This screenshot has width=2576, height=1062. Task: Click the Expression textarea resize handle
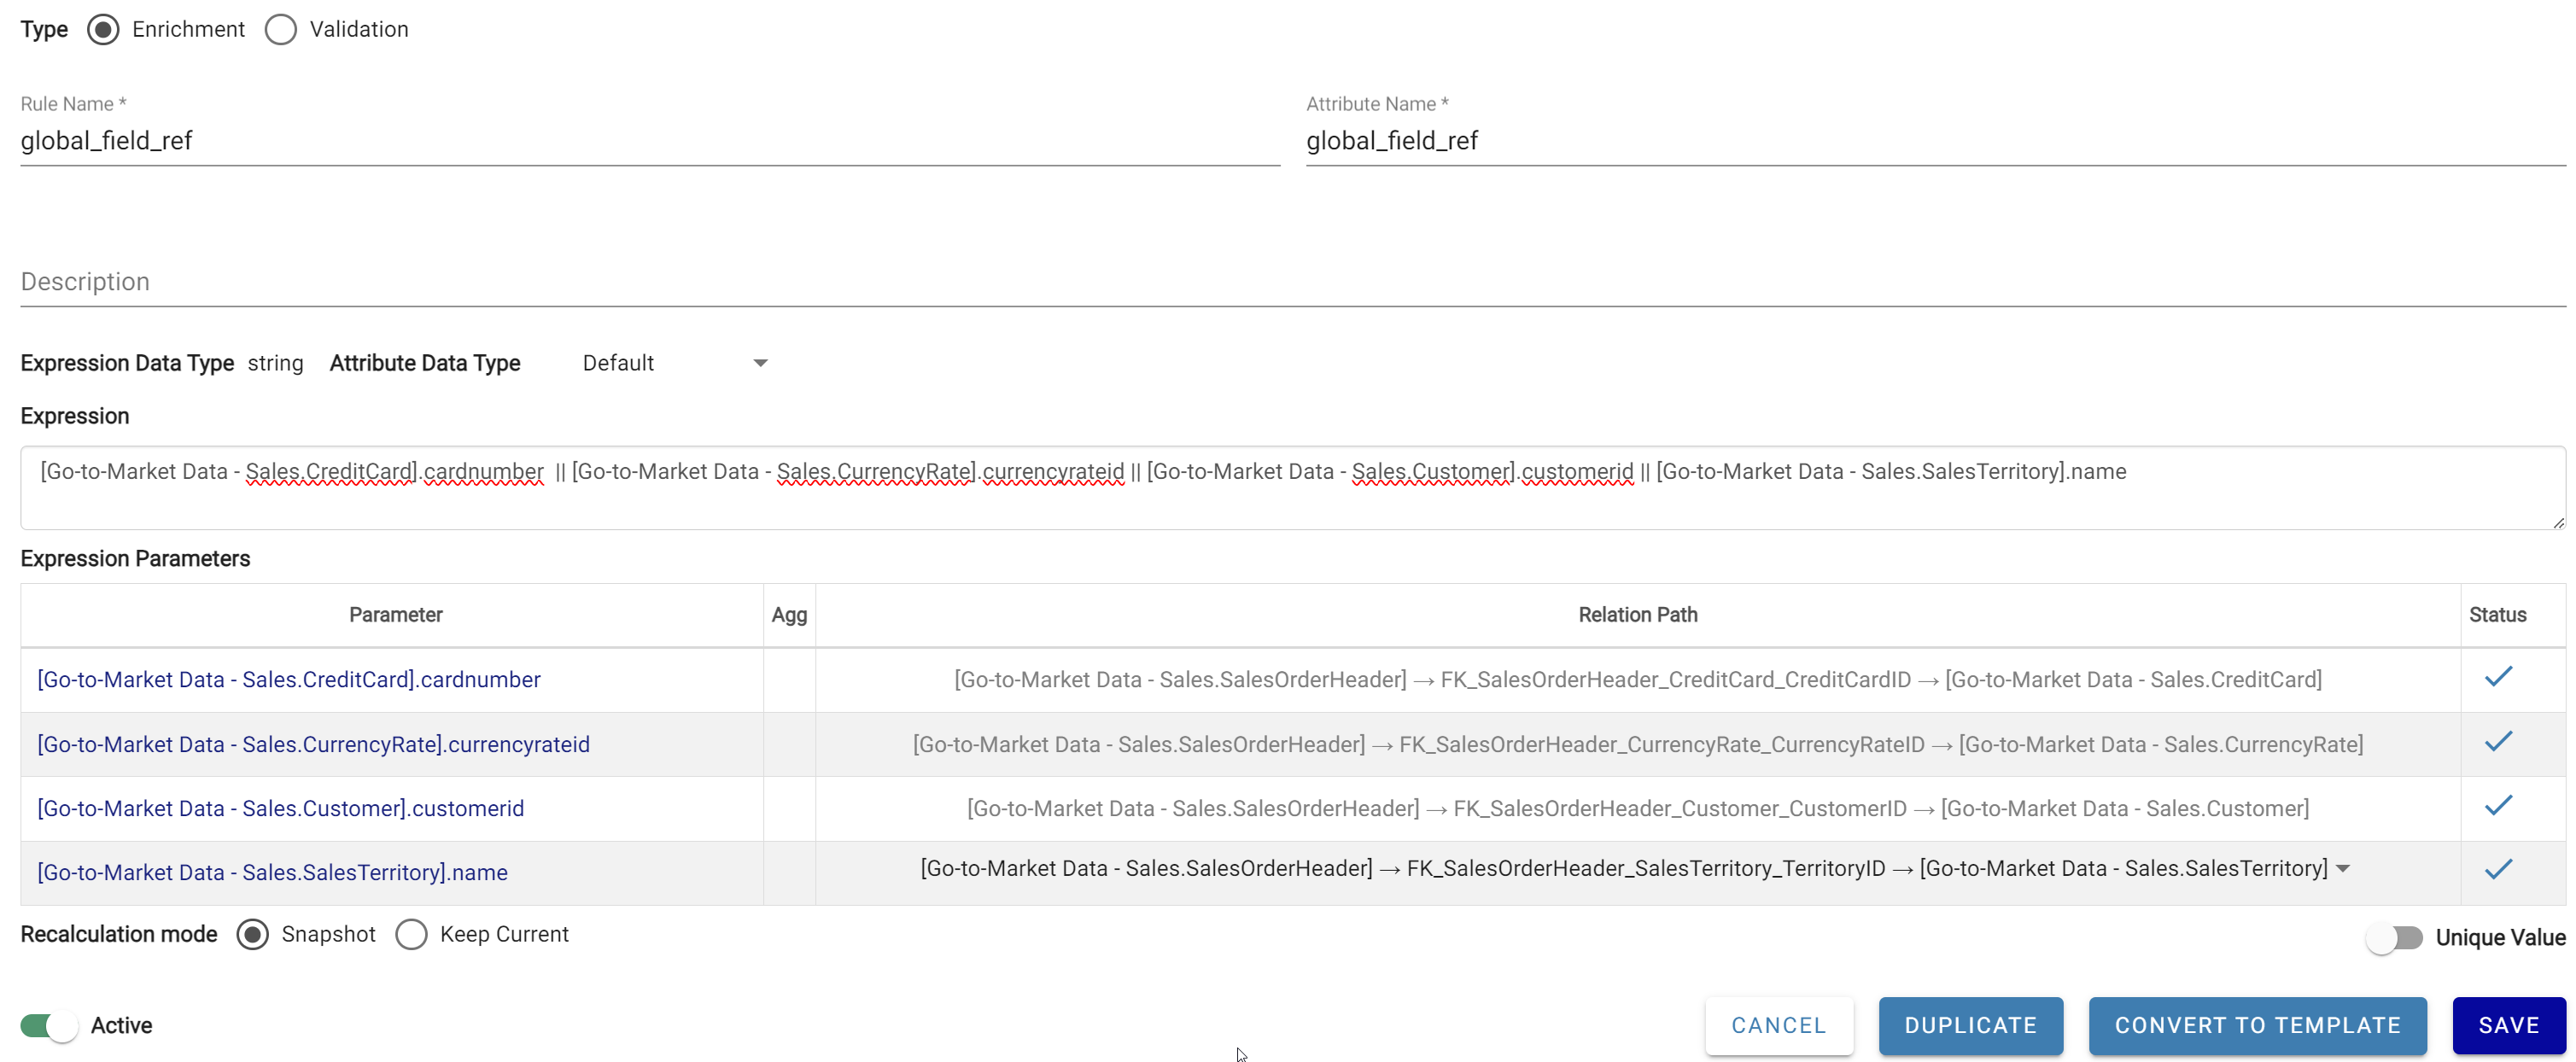[x=2558, y=522]
